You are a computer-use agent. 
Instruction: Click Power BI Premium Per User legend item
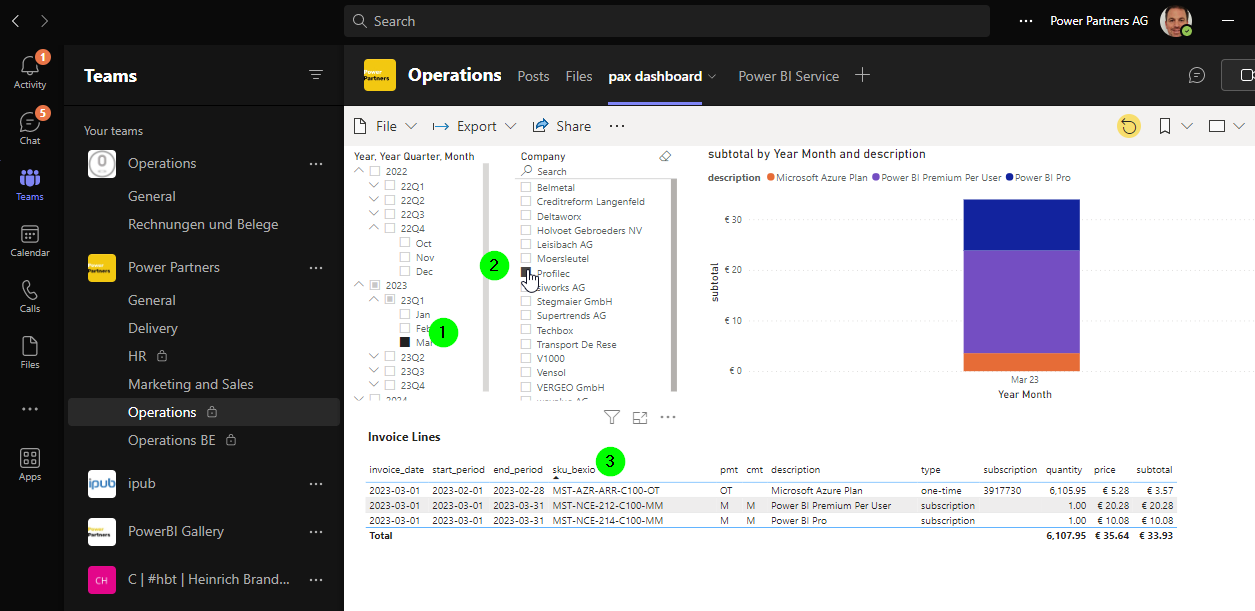[938, 178]
